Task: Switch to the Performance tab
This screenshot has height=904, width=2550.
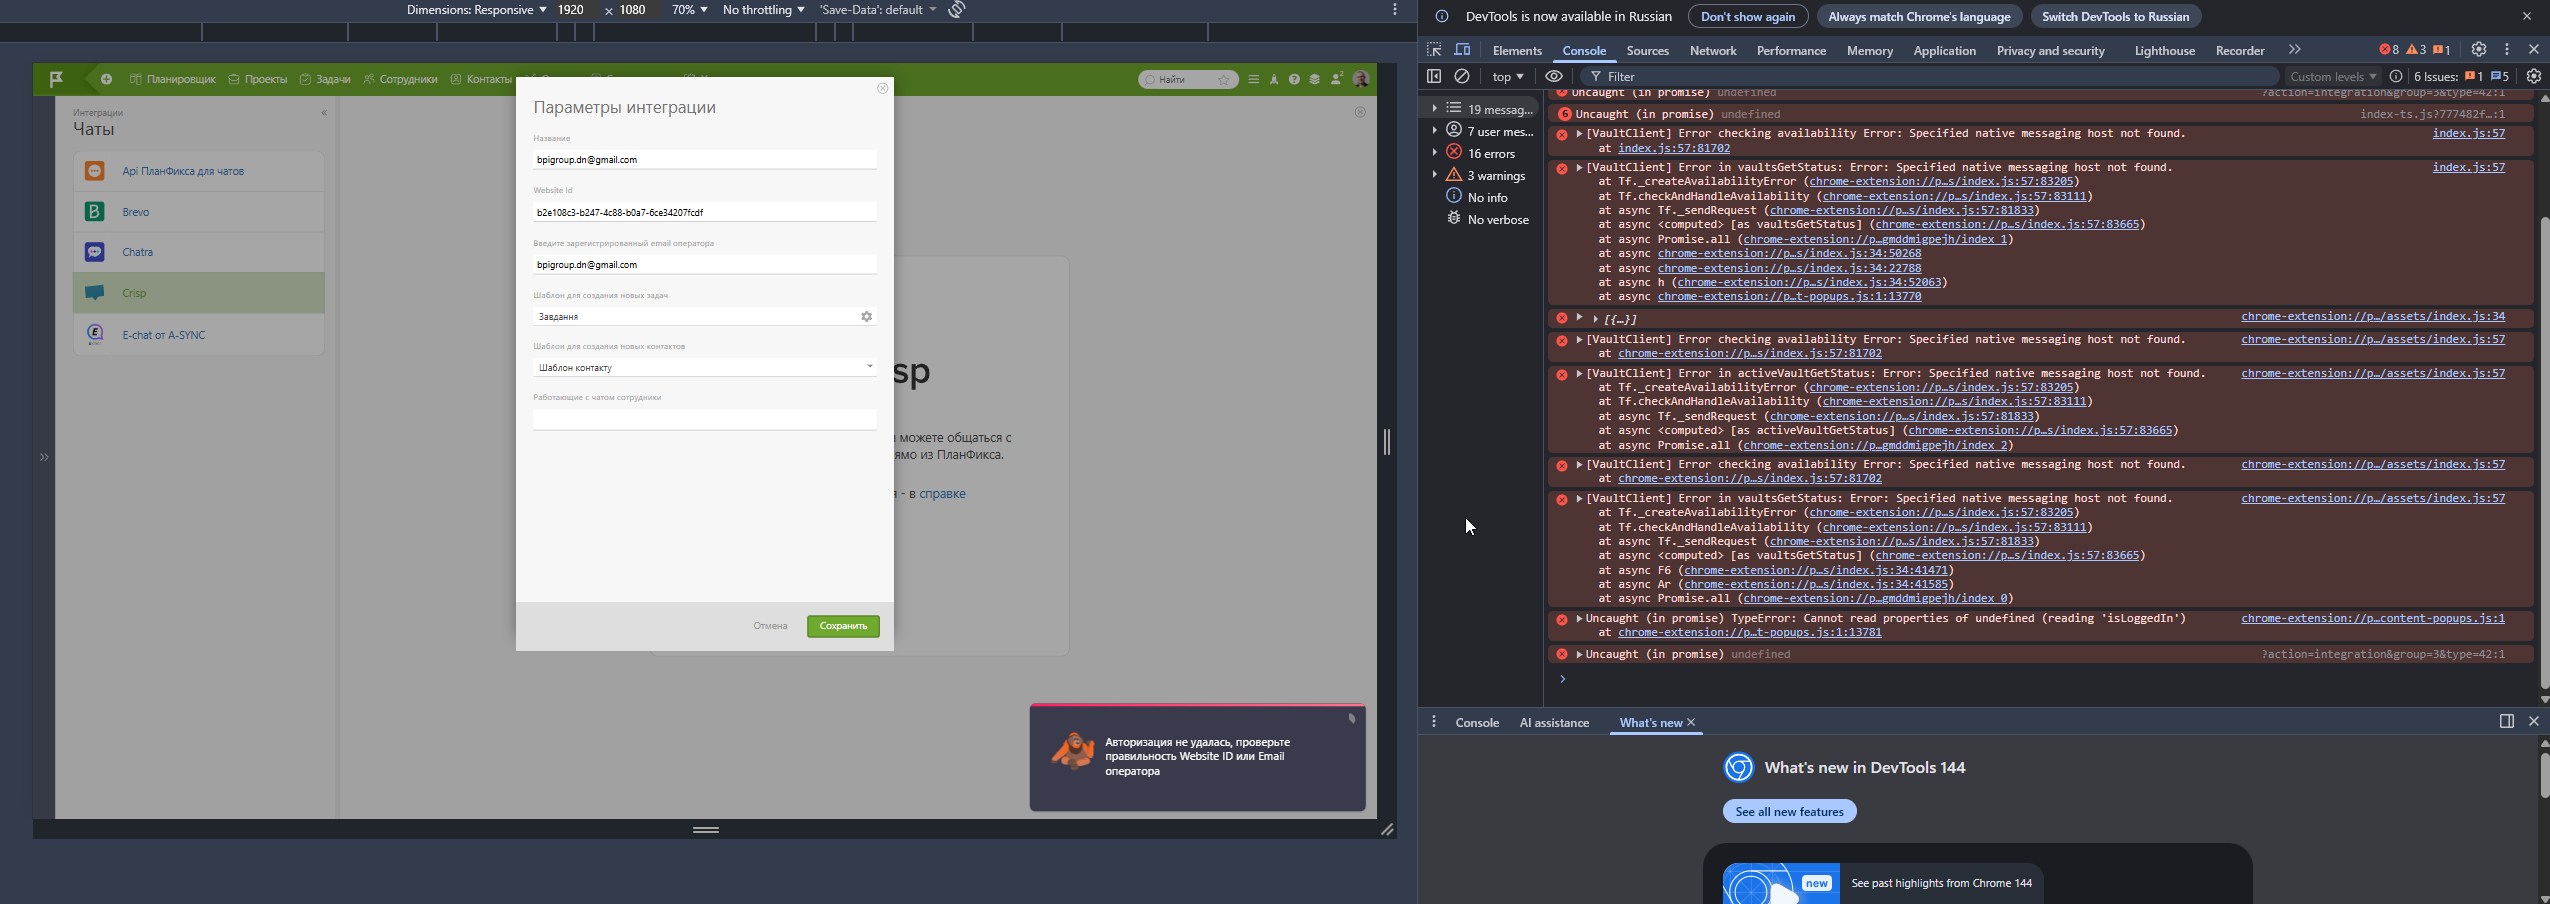Action: pos(1791,50)
